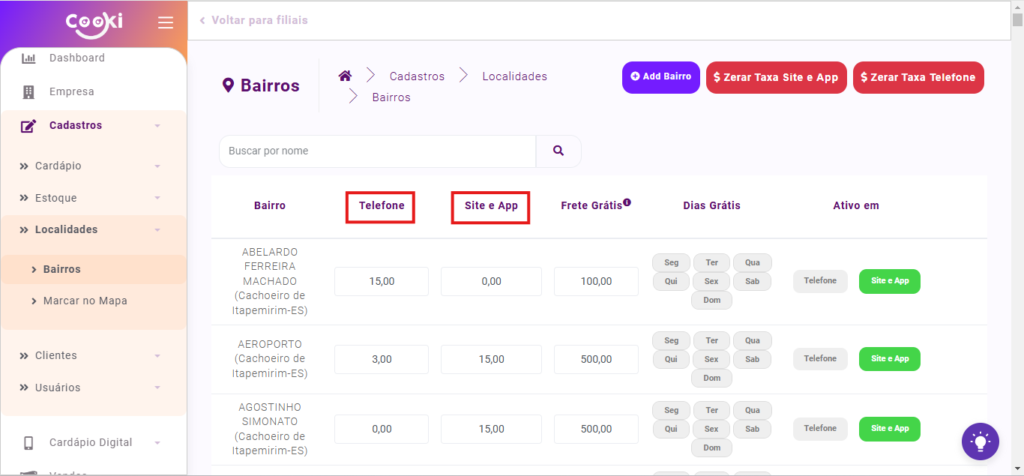Click Zerar Taxa Telefone button

click(x=918, y=78)
